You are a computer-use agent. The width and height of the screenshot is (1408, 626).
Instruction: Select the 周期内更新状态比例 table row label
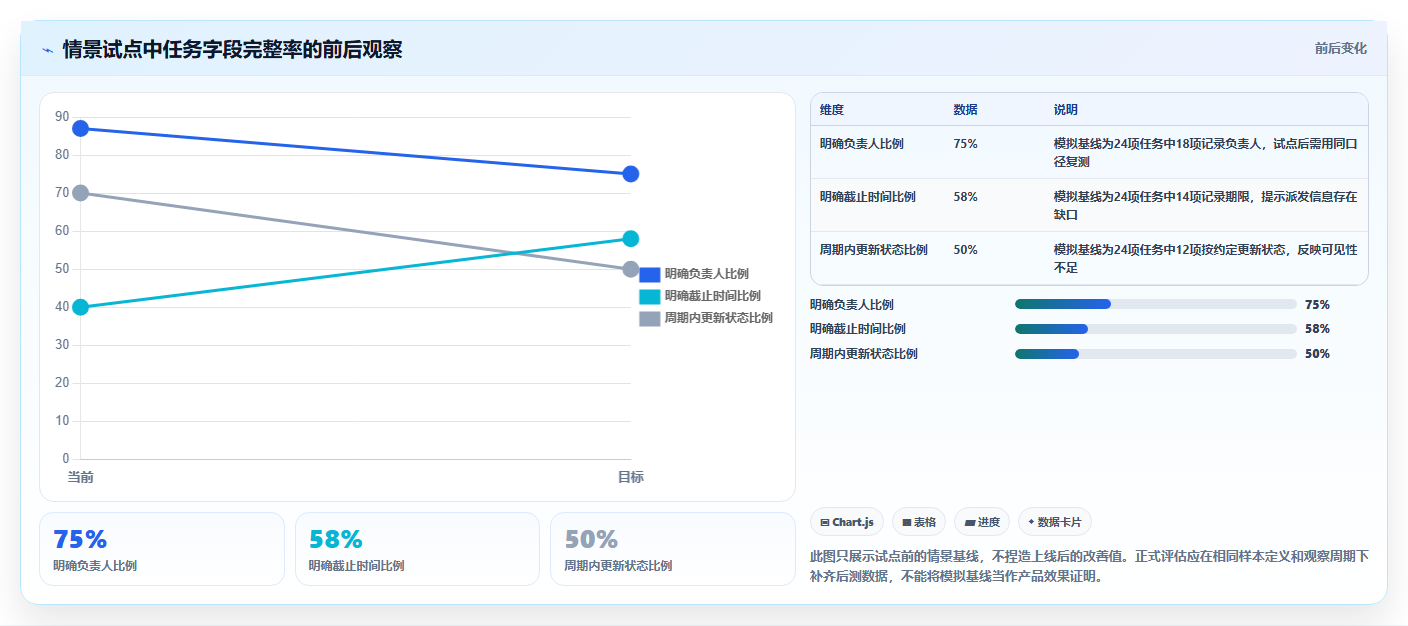tap(874, 250)
